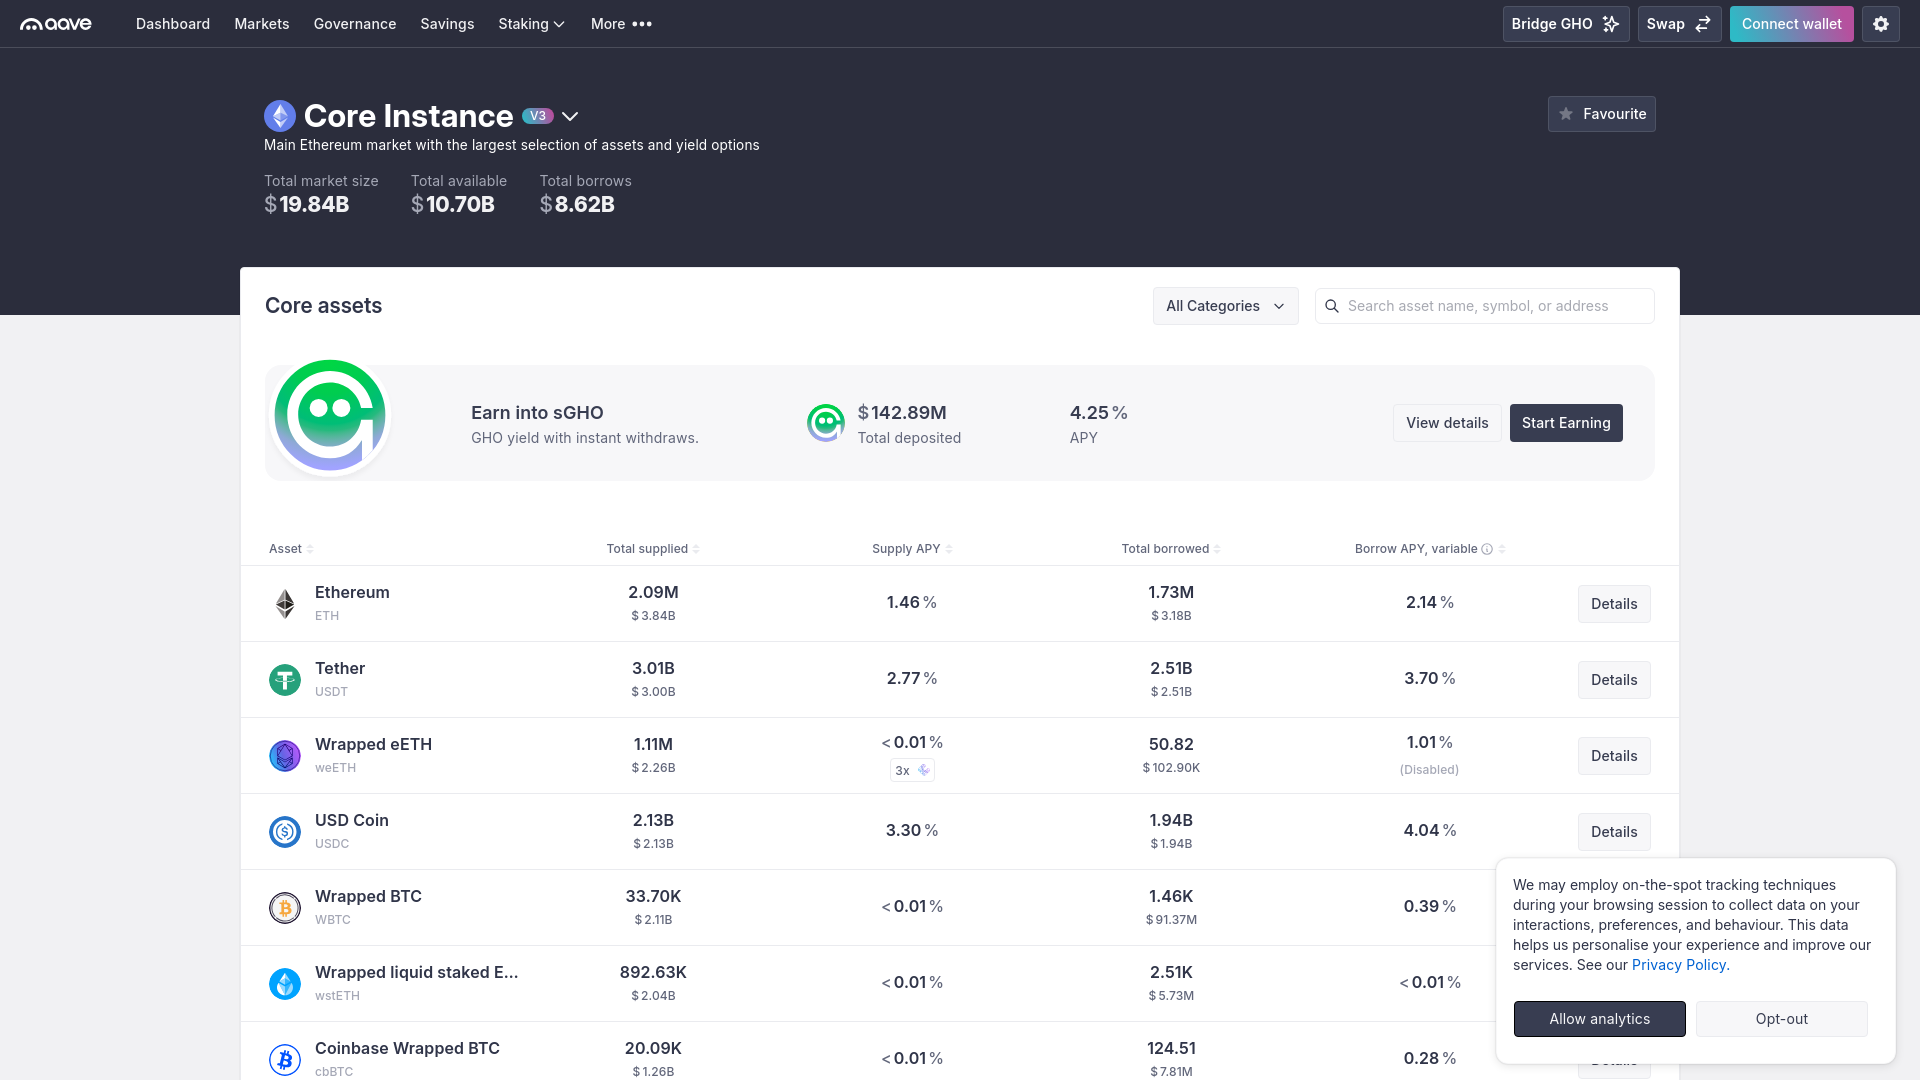1920x1080 pixels.
Task: Click the Earn into sGHO heading
Action: coord(537,413)
